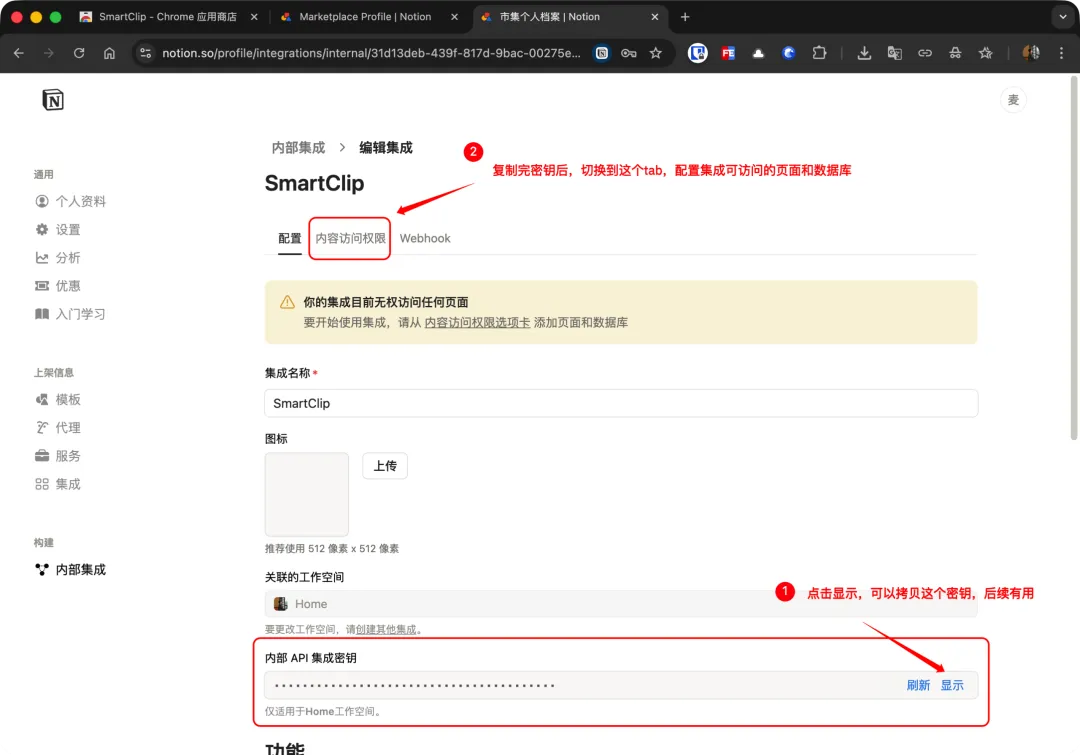
Task: Switch to the 内容访问权限 tab
Action: [351, 238]
